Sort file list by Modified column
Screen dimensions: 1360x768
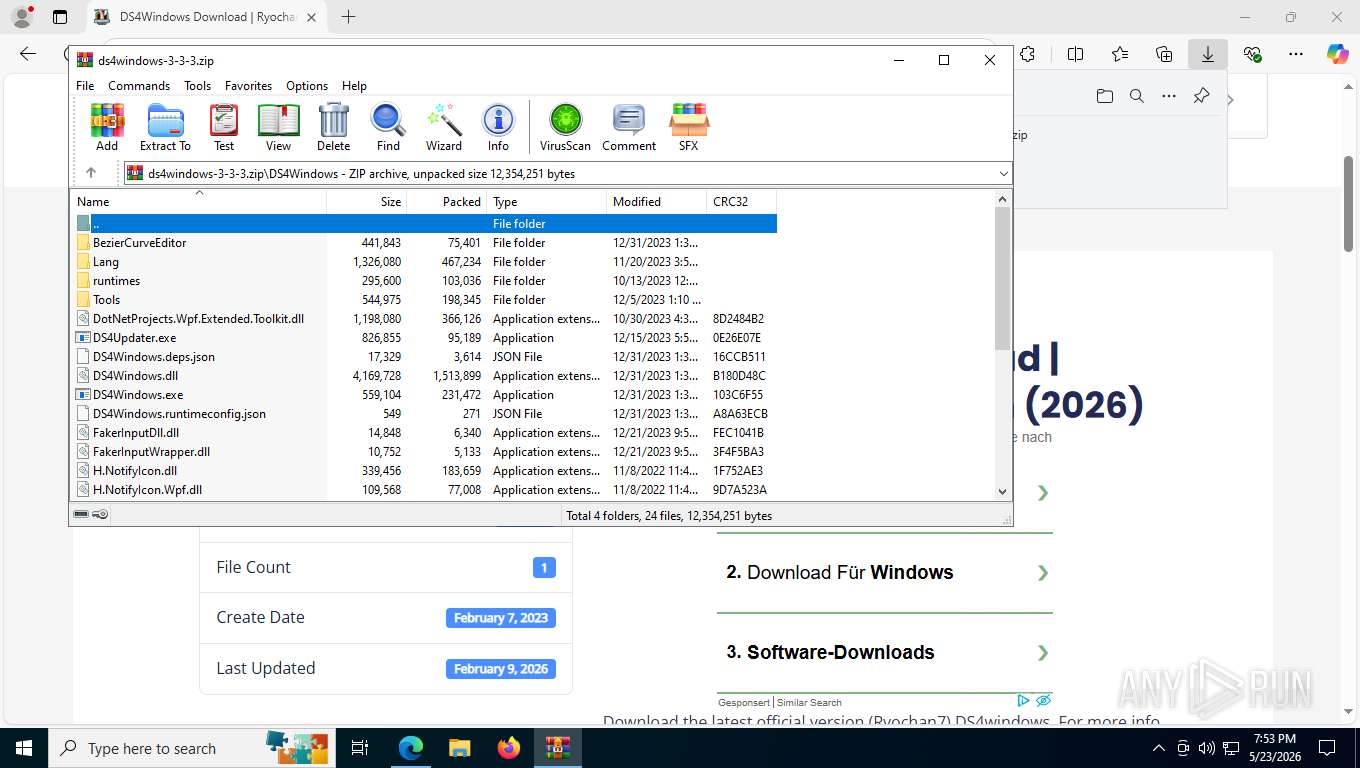(x=657, y=201)
